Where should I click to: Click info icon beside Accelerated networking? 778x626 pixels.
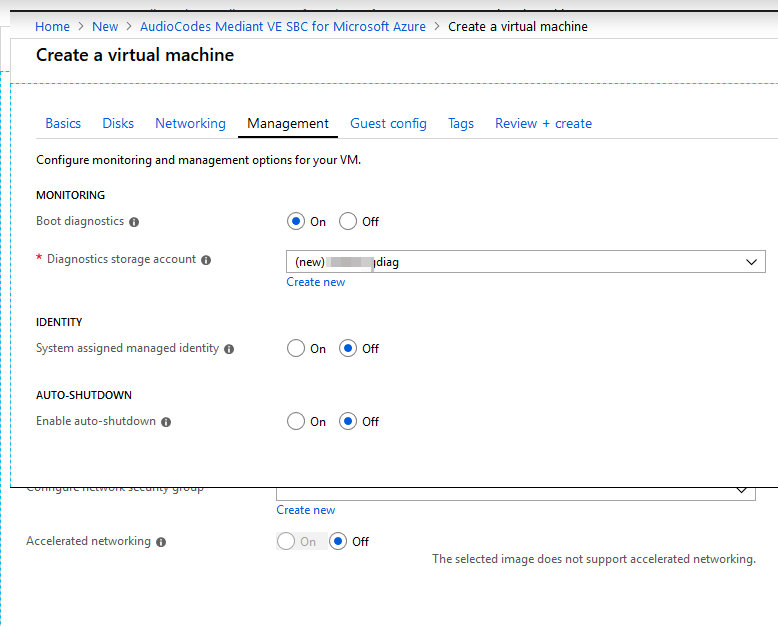coord(161,542)
